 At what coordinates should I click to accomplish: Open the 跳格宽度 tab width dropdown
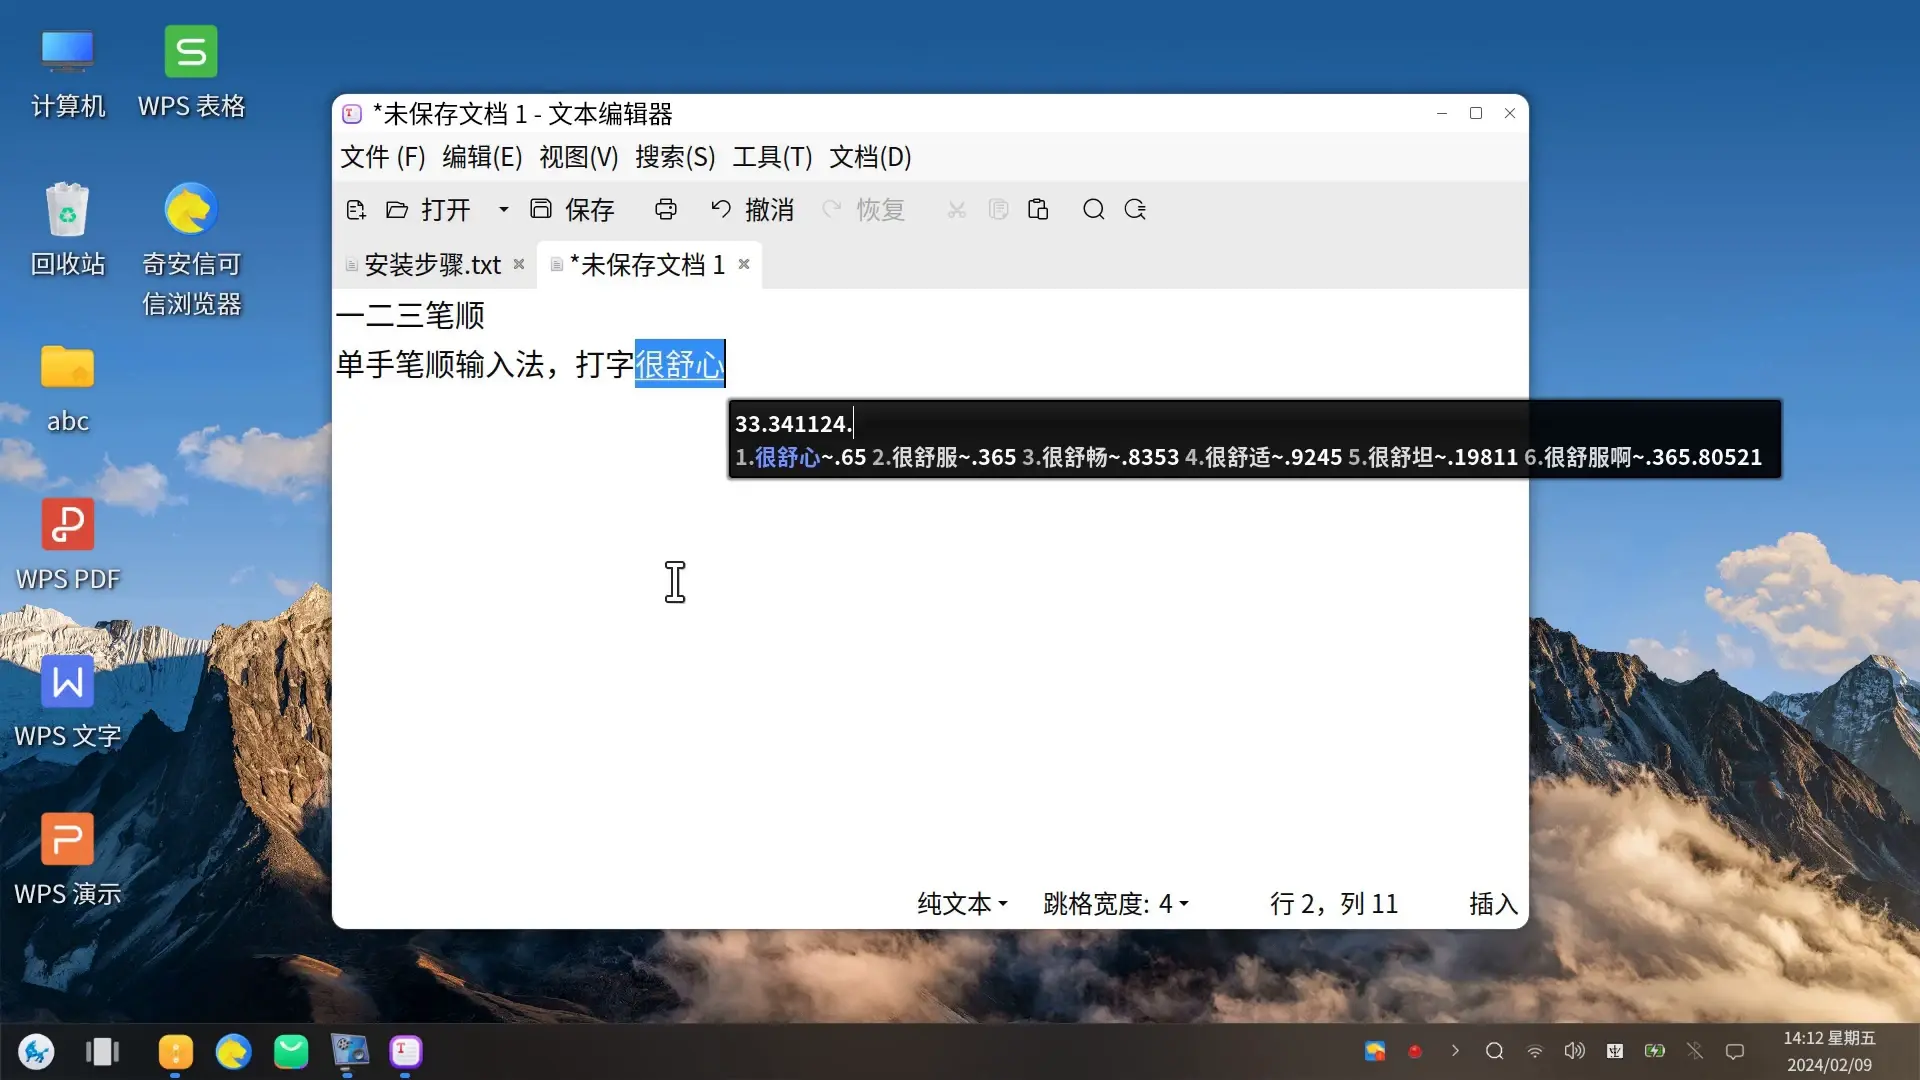pyautogui.click(x=1116, y=904)
